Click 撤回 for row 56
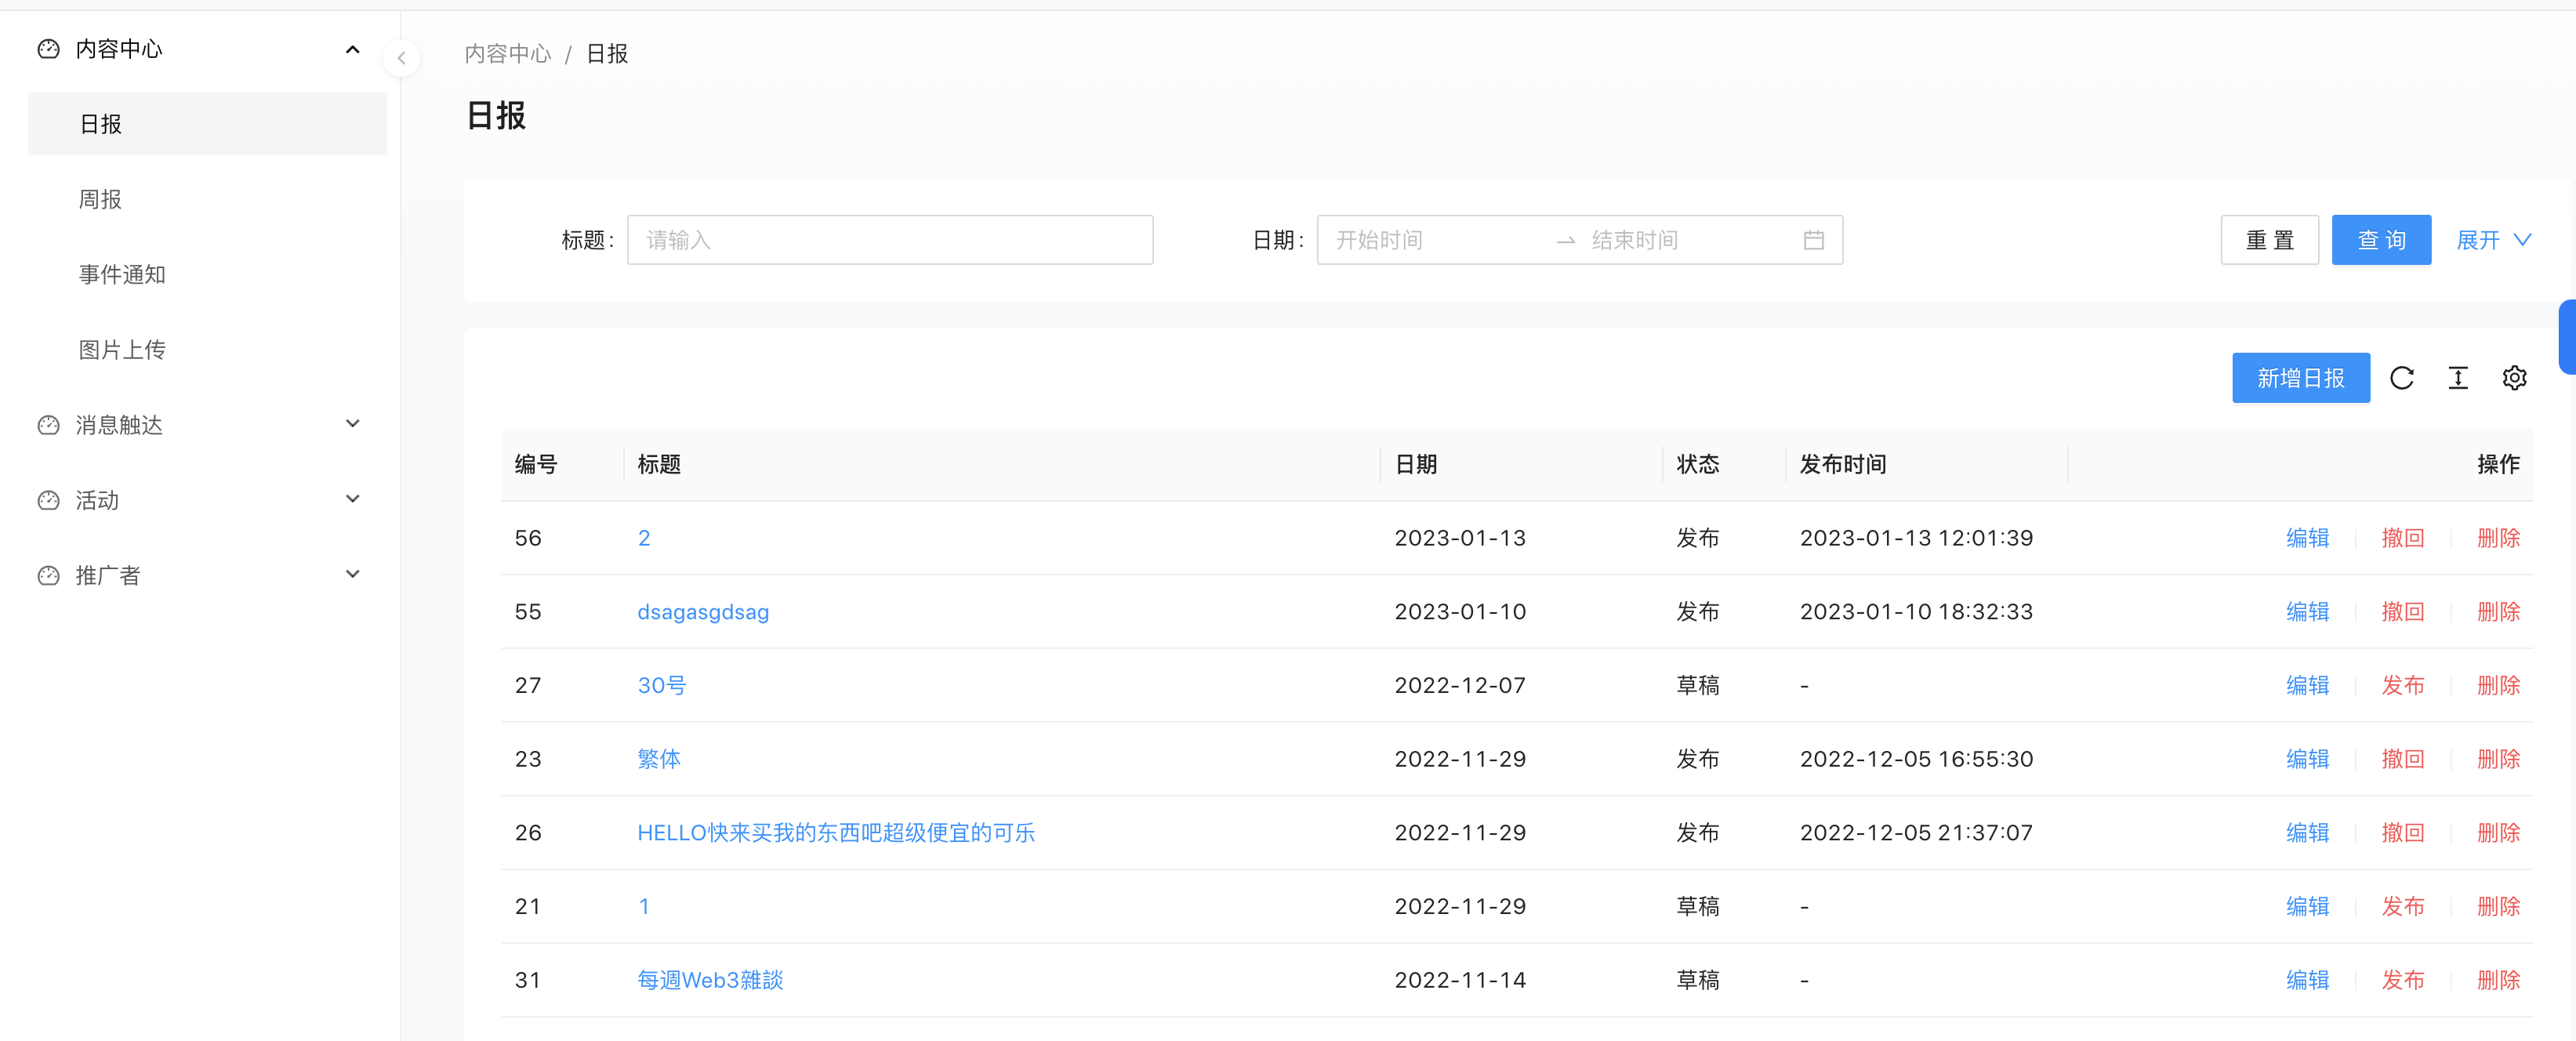 2402,538
